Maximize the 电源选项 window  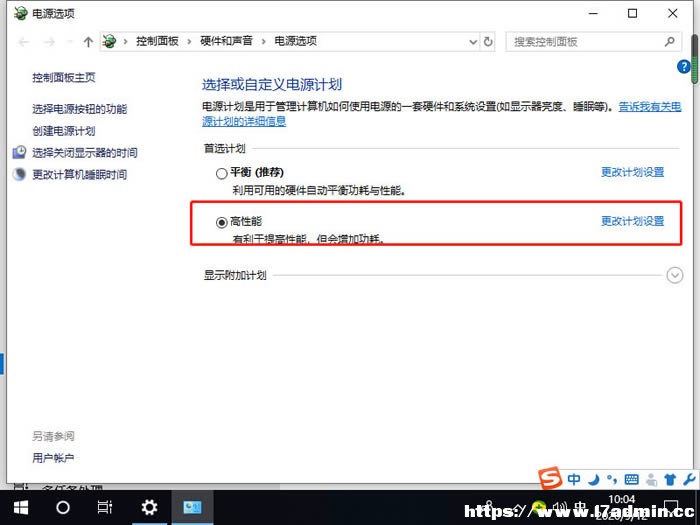[x=632, y=13]
